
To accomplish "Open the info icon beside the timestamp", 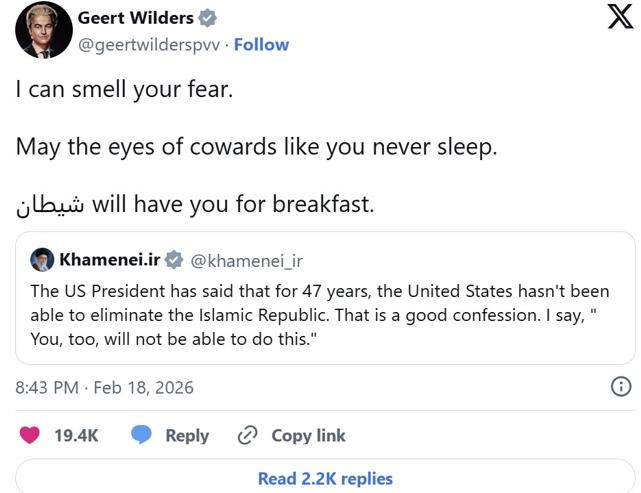I will 620,386.
